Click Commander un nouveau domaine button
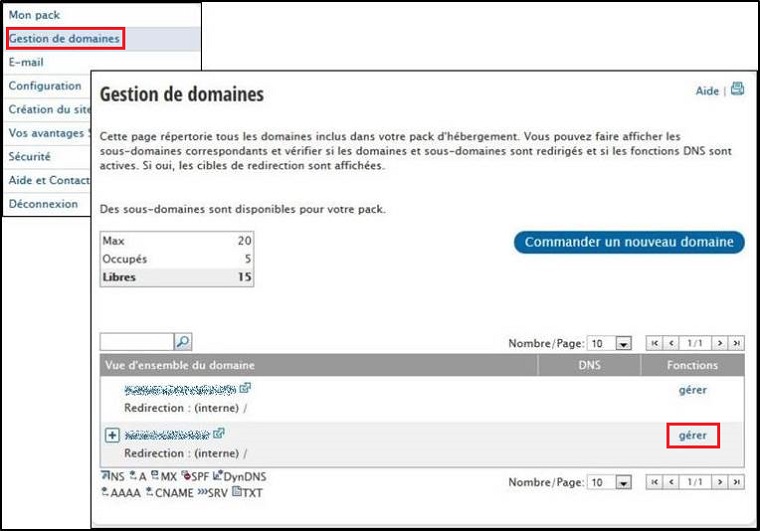This screenshot has height=531, width=760. coord(629,242)
